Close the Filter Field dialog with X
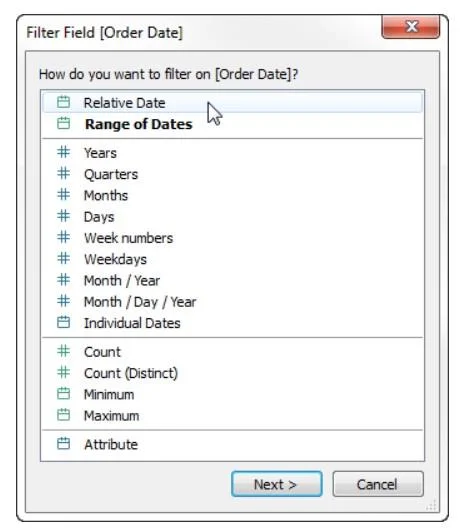Viewport: 462px width, 531px height. click(x=411, y=26)
